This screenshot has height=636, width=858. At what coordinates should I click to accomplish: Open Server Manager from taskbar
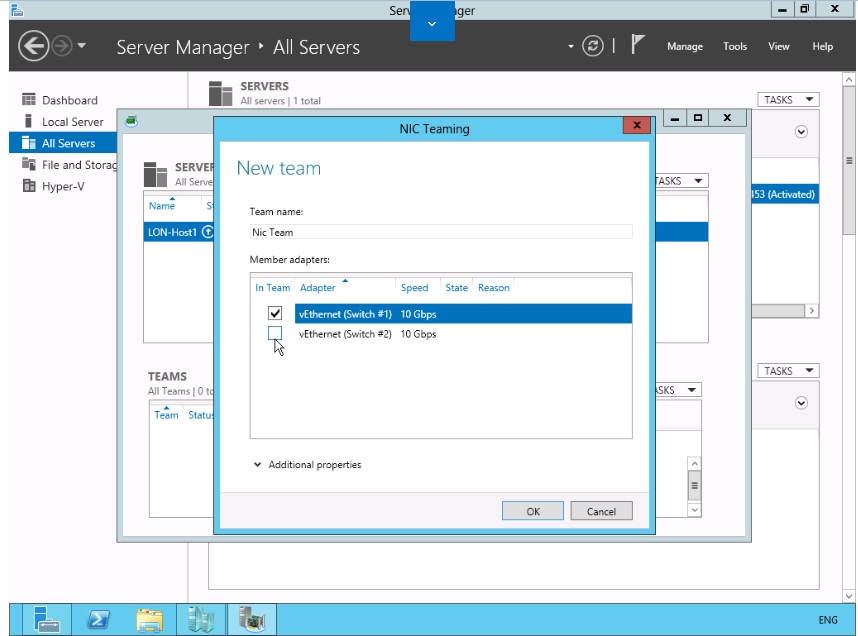click(47, 620)
